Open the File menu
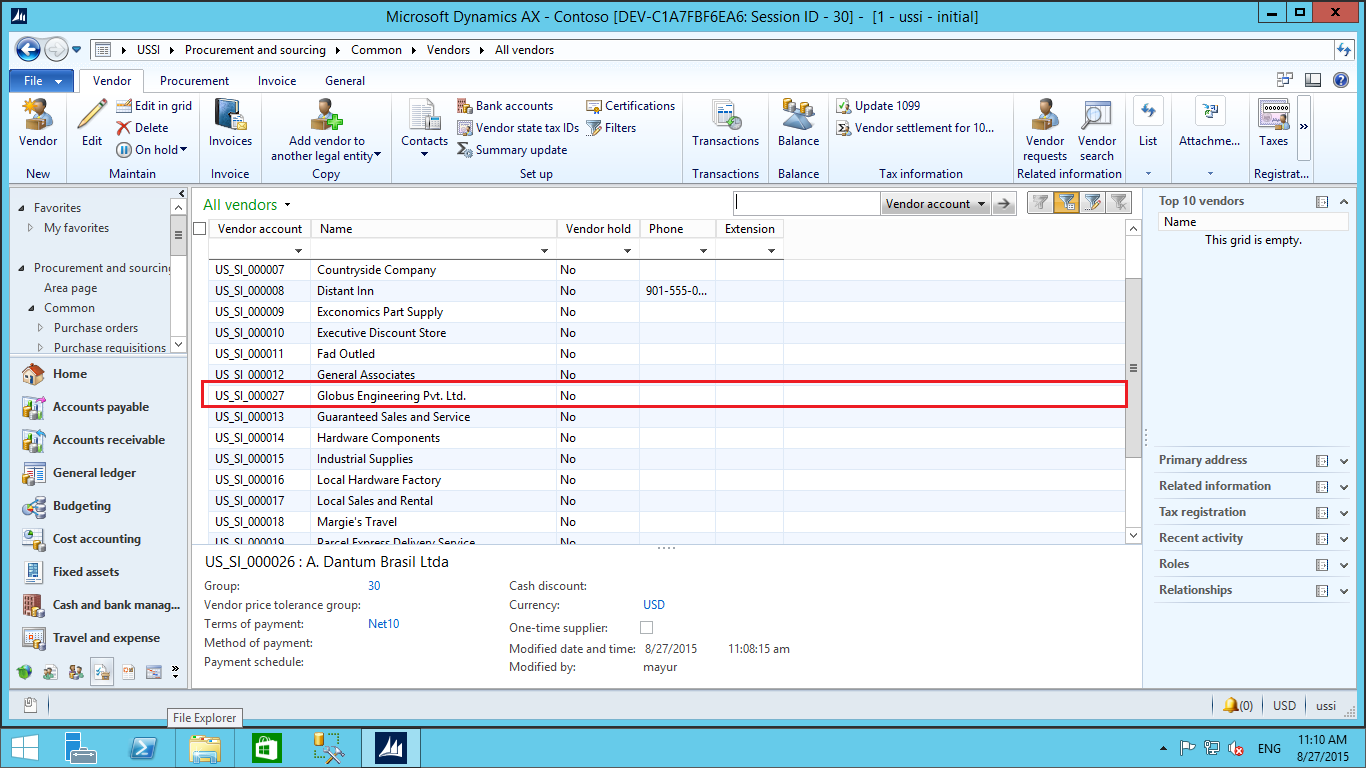This screenshot has width=1366, height=768. (42, 81)
